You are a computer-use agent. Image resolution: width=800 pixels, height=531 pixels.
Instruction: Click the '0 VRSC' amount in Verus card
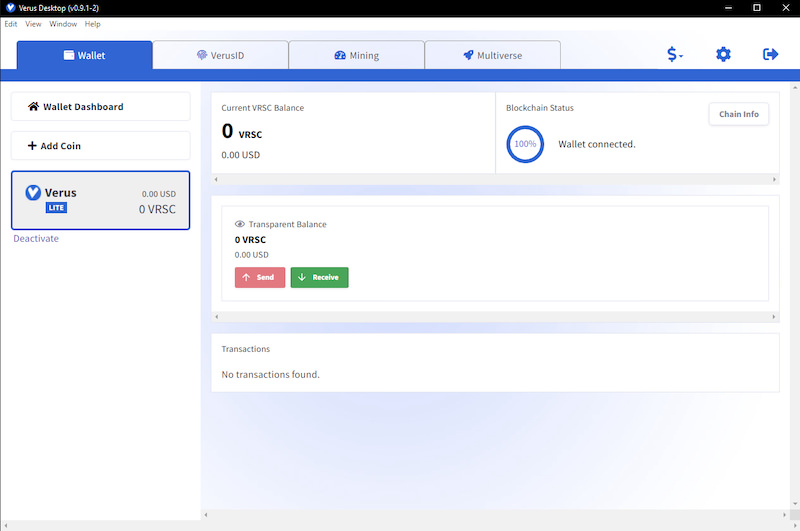coord(157,209)
